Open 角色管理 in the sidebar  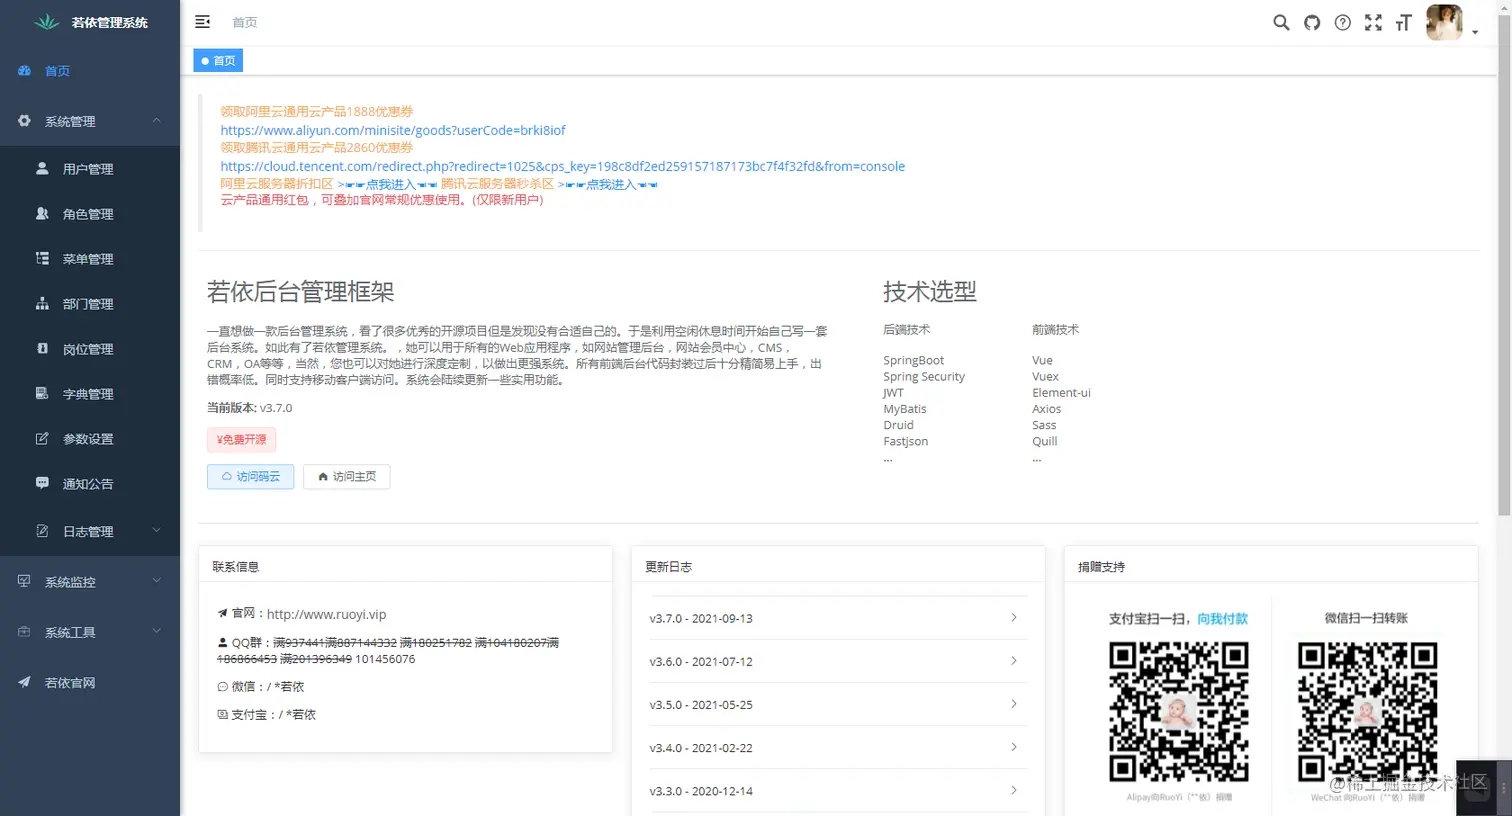90,213
